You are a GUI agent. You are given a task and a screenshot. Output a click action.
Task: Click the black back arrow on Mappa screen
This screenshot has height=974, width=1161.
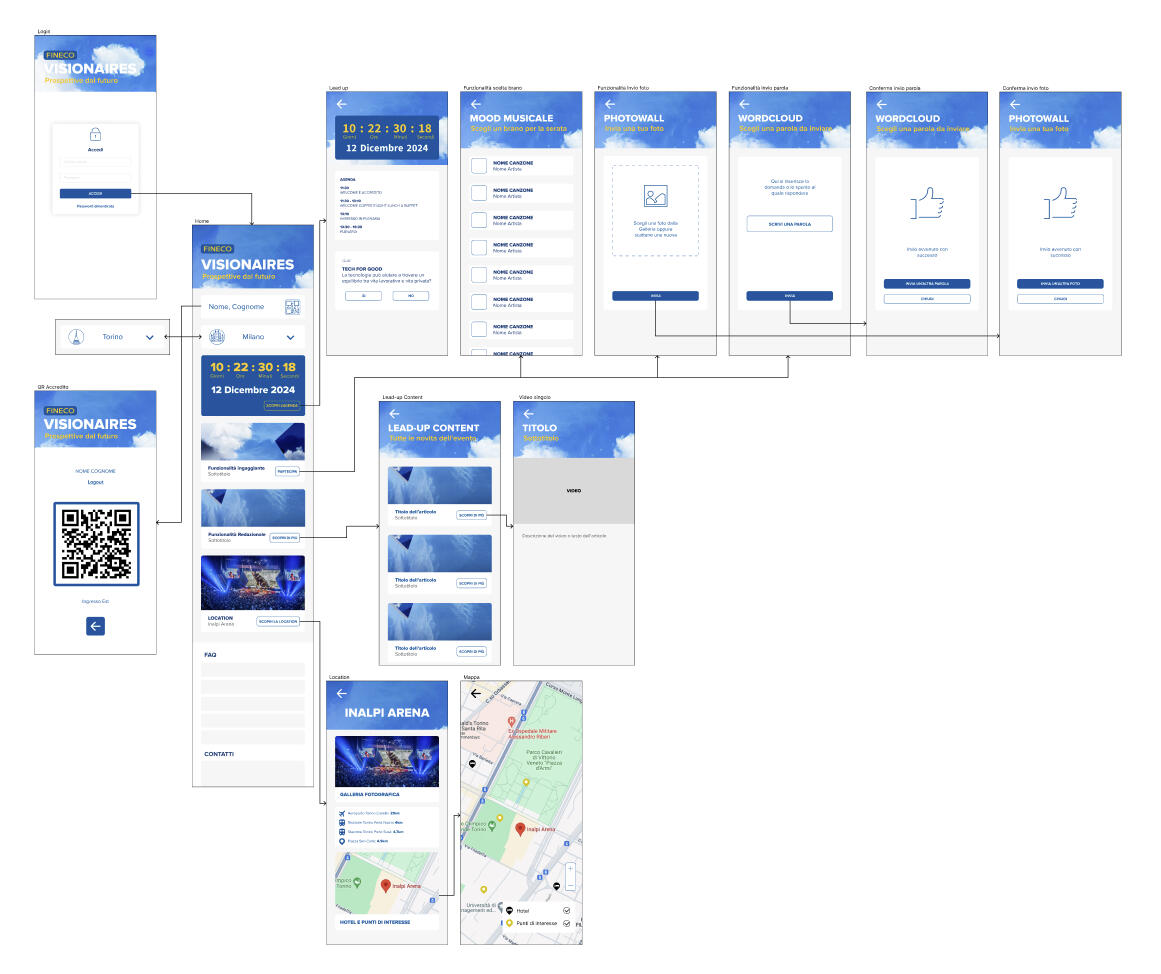(x=475, y=692)
